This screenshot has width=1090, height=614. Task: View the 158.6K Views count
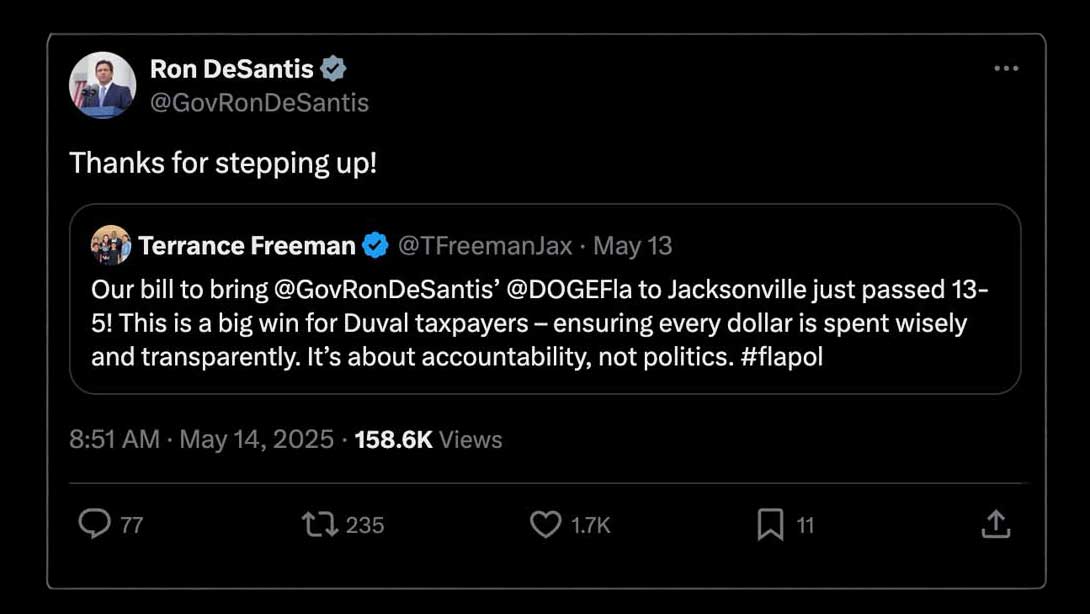[x=428, y=440]
